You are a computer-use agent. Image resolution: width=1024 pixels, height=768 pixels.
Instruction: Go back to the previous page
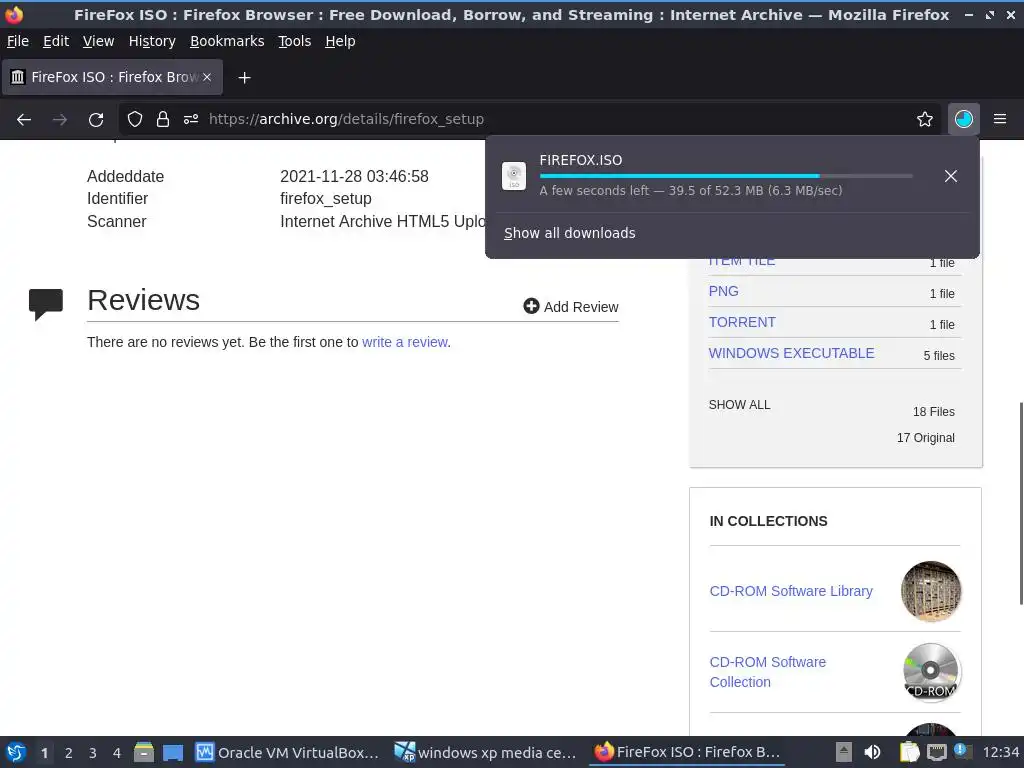24,120
